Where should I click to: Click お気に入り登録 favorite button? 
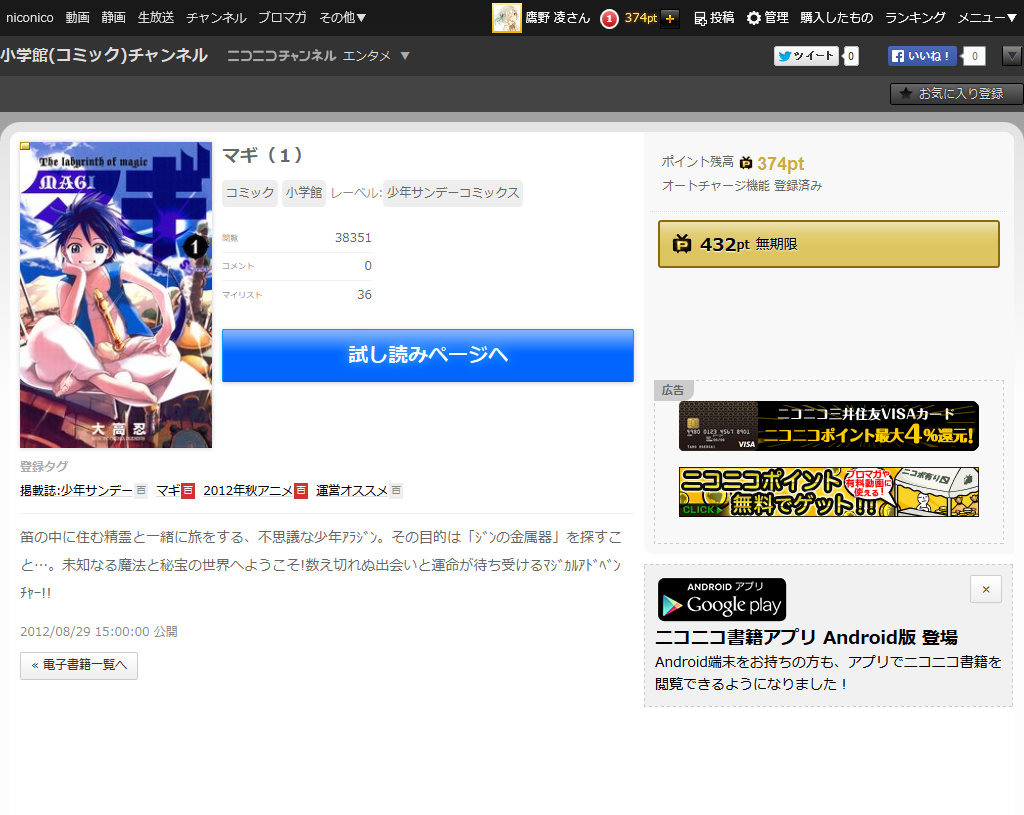point(956,94)
